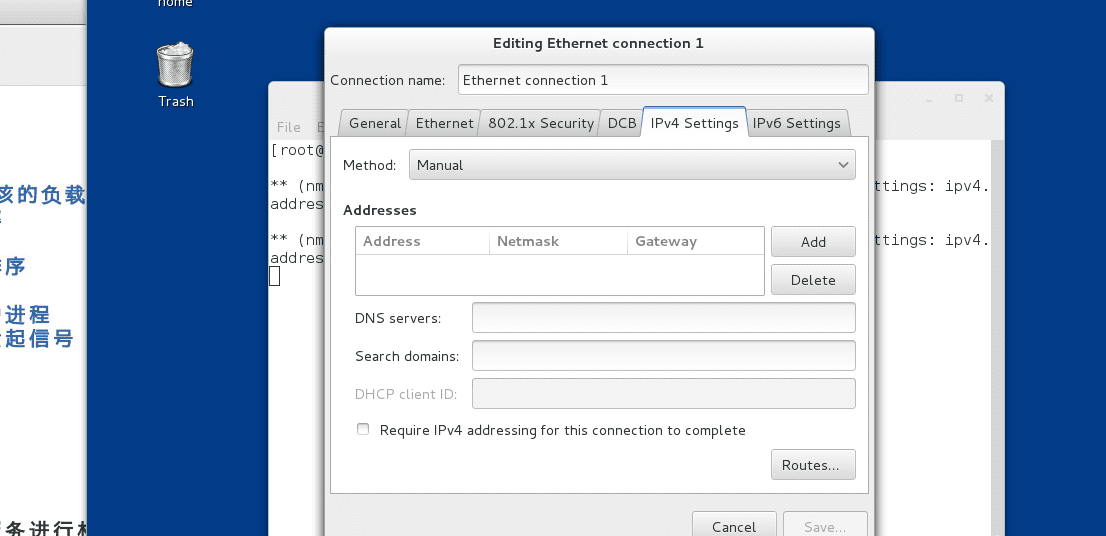The image size is (1106, 536).
Task: Go to the DCB tab
Action: 622,123
